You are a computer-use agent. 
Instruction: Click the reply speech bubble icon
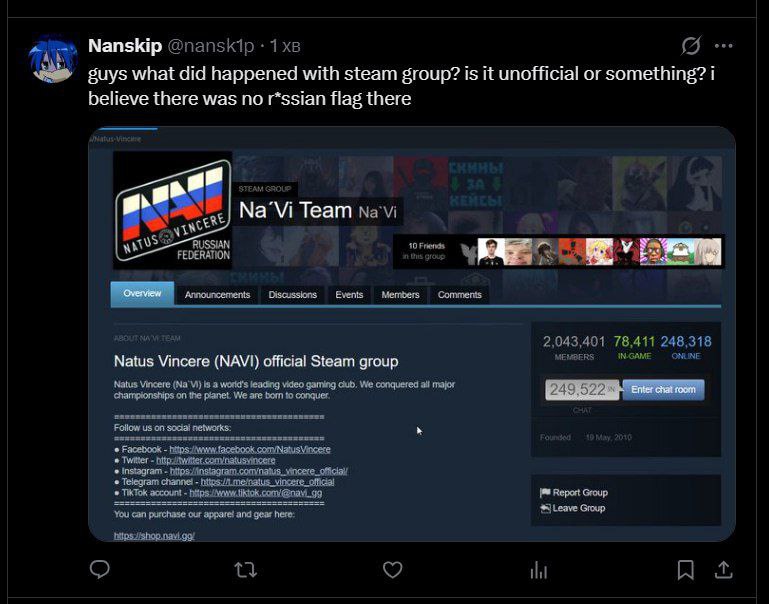[x=100, y=569]
